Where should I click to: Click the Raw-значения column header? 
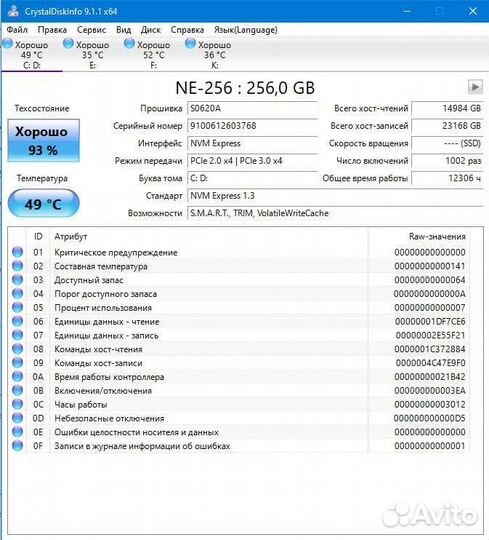pyautogui.click(x=419, y=237)
